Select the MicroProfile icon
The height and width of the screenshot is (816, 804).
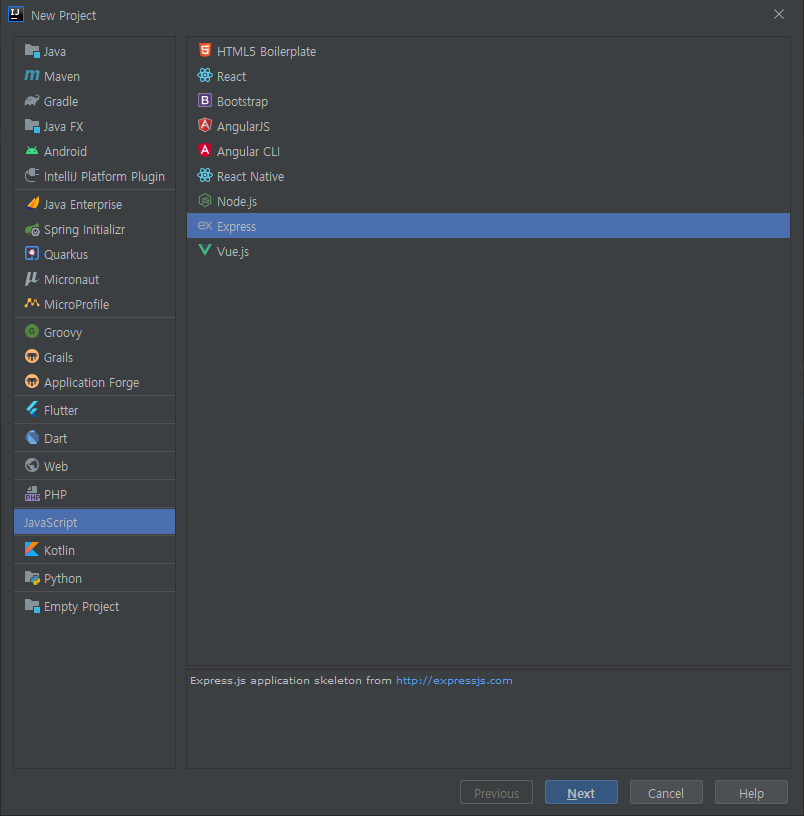32,303
